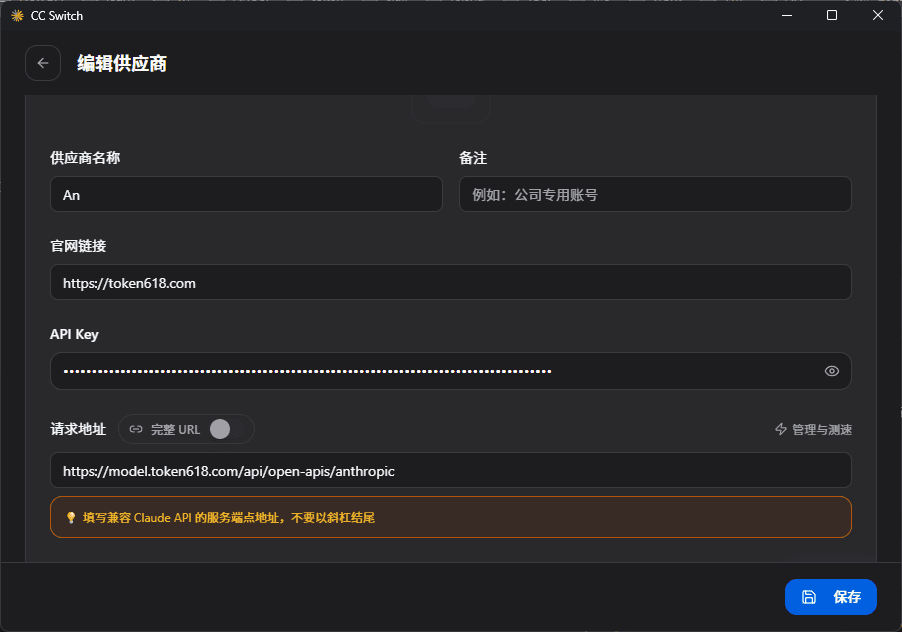The width and height of the screenshot is (902, 632).
Task: Click the lightbulb icon in the tip banner
Action: [x=71, y=518]
